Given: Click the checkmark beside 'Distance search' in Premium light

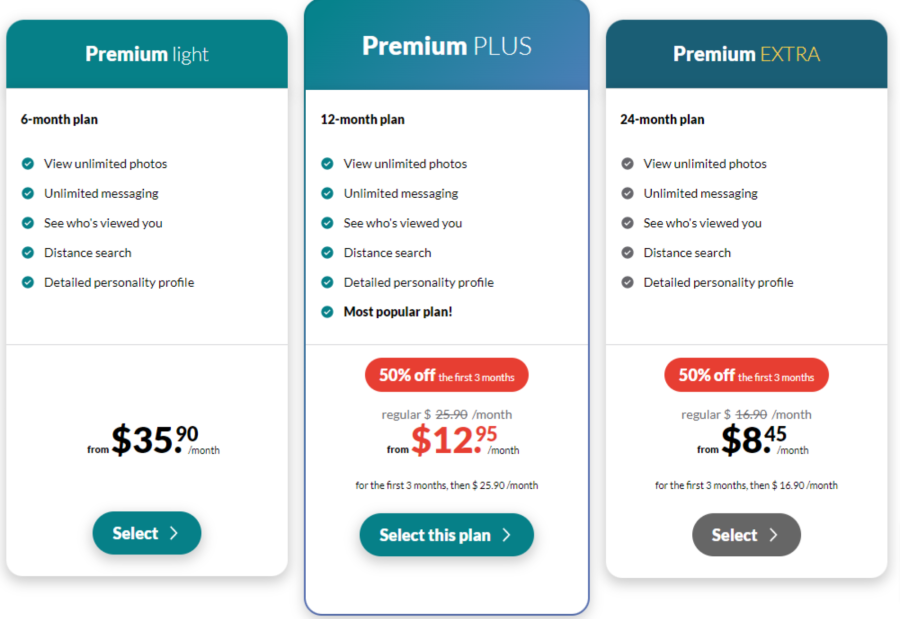Looking at the screenshot, I should click(27, 253).
